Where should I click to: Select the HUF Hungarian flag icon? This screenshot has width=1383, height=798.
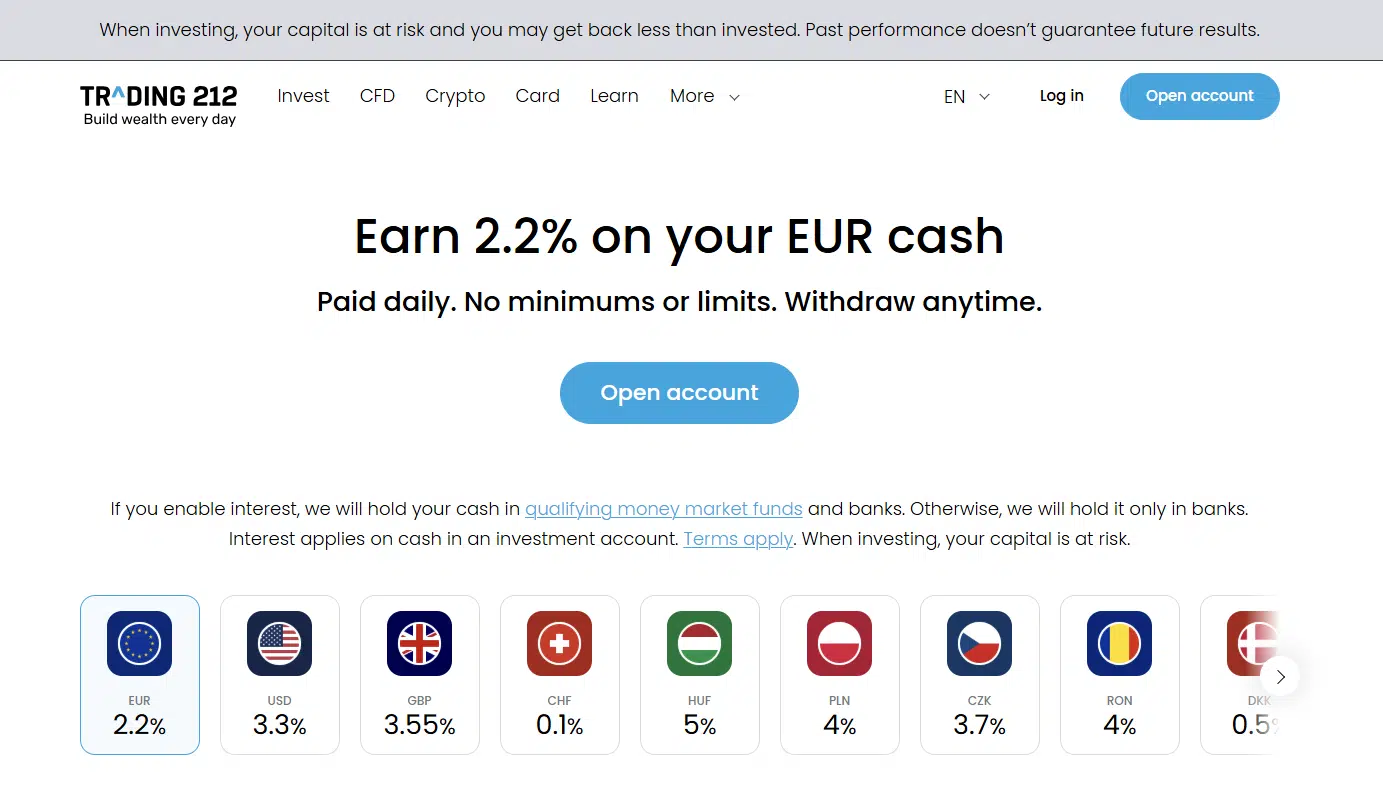click(700, 643)
